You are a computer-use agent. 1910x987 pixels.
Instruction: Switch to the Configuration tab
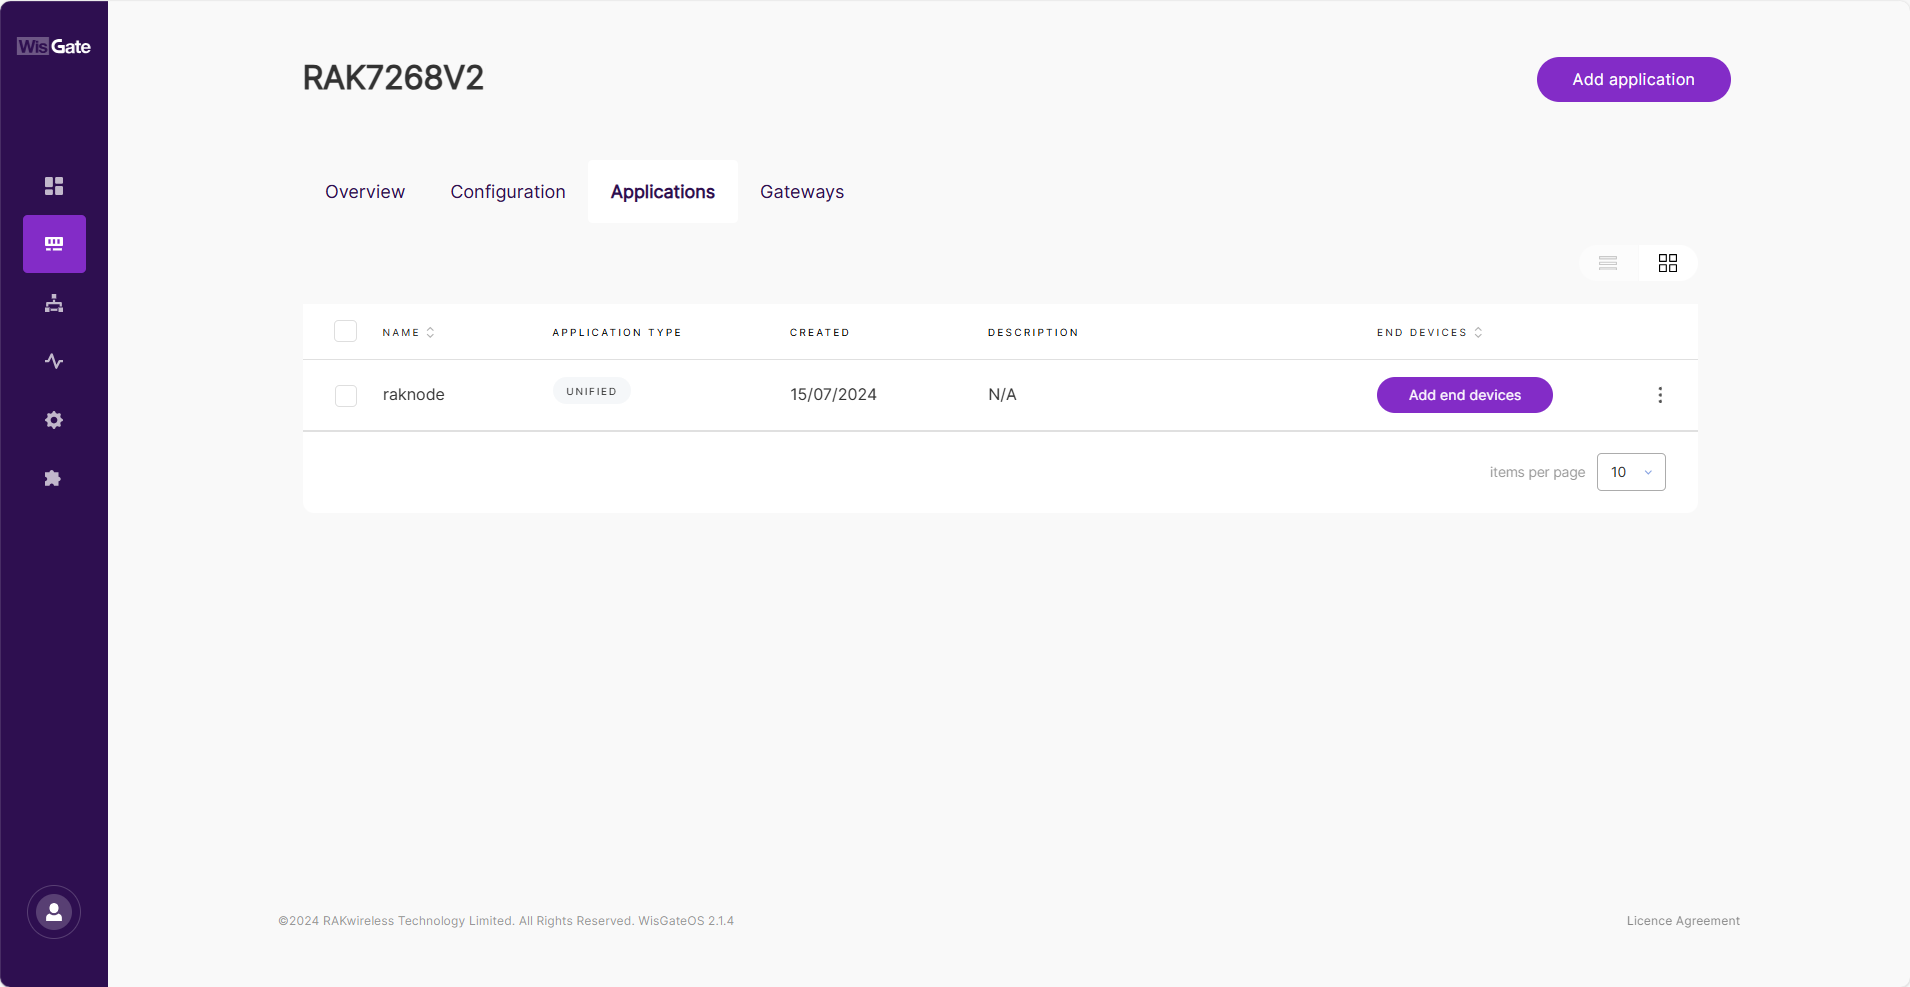(508, 192)
